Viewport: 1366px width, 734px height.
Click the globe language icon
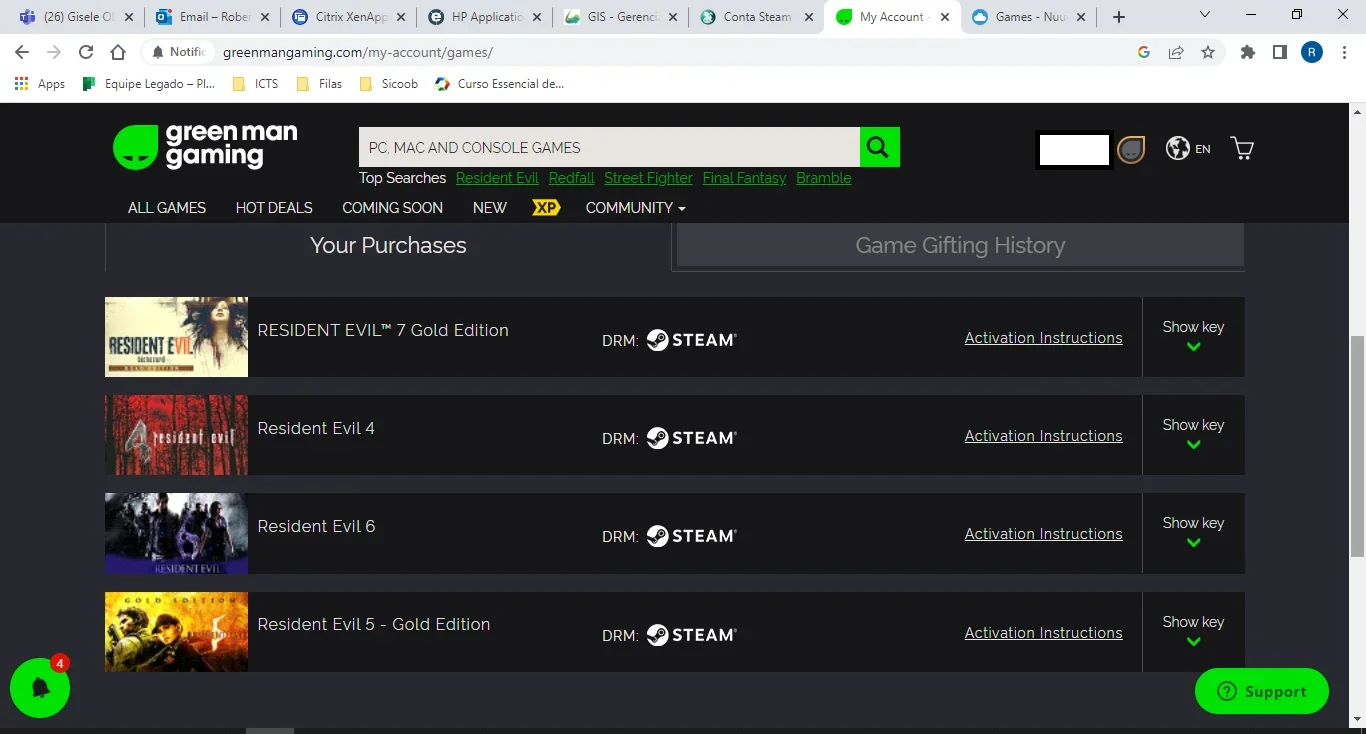click(x=1178, y=148)
